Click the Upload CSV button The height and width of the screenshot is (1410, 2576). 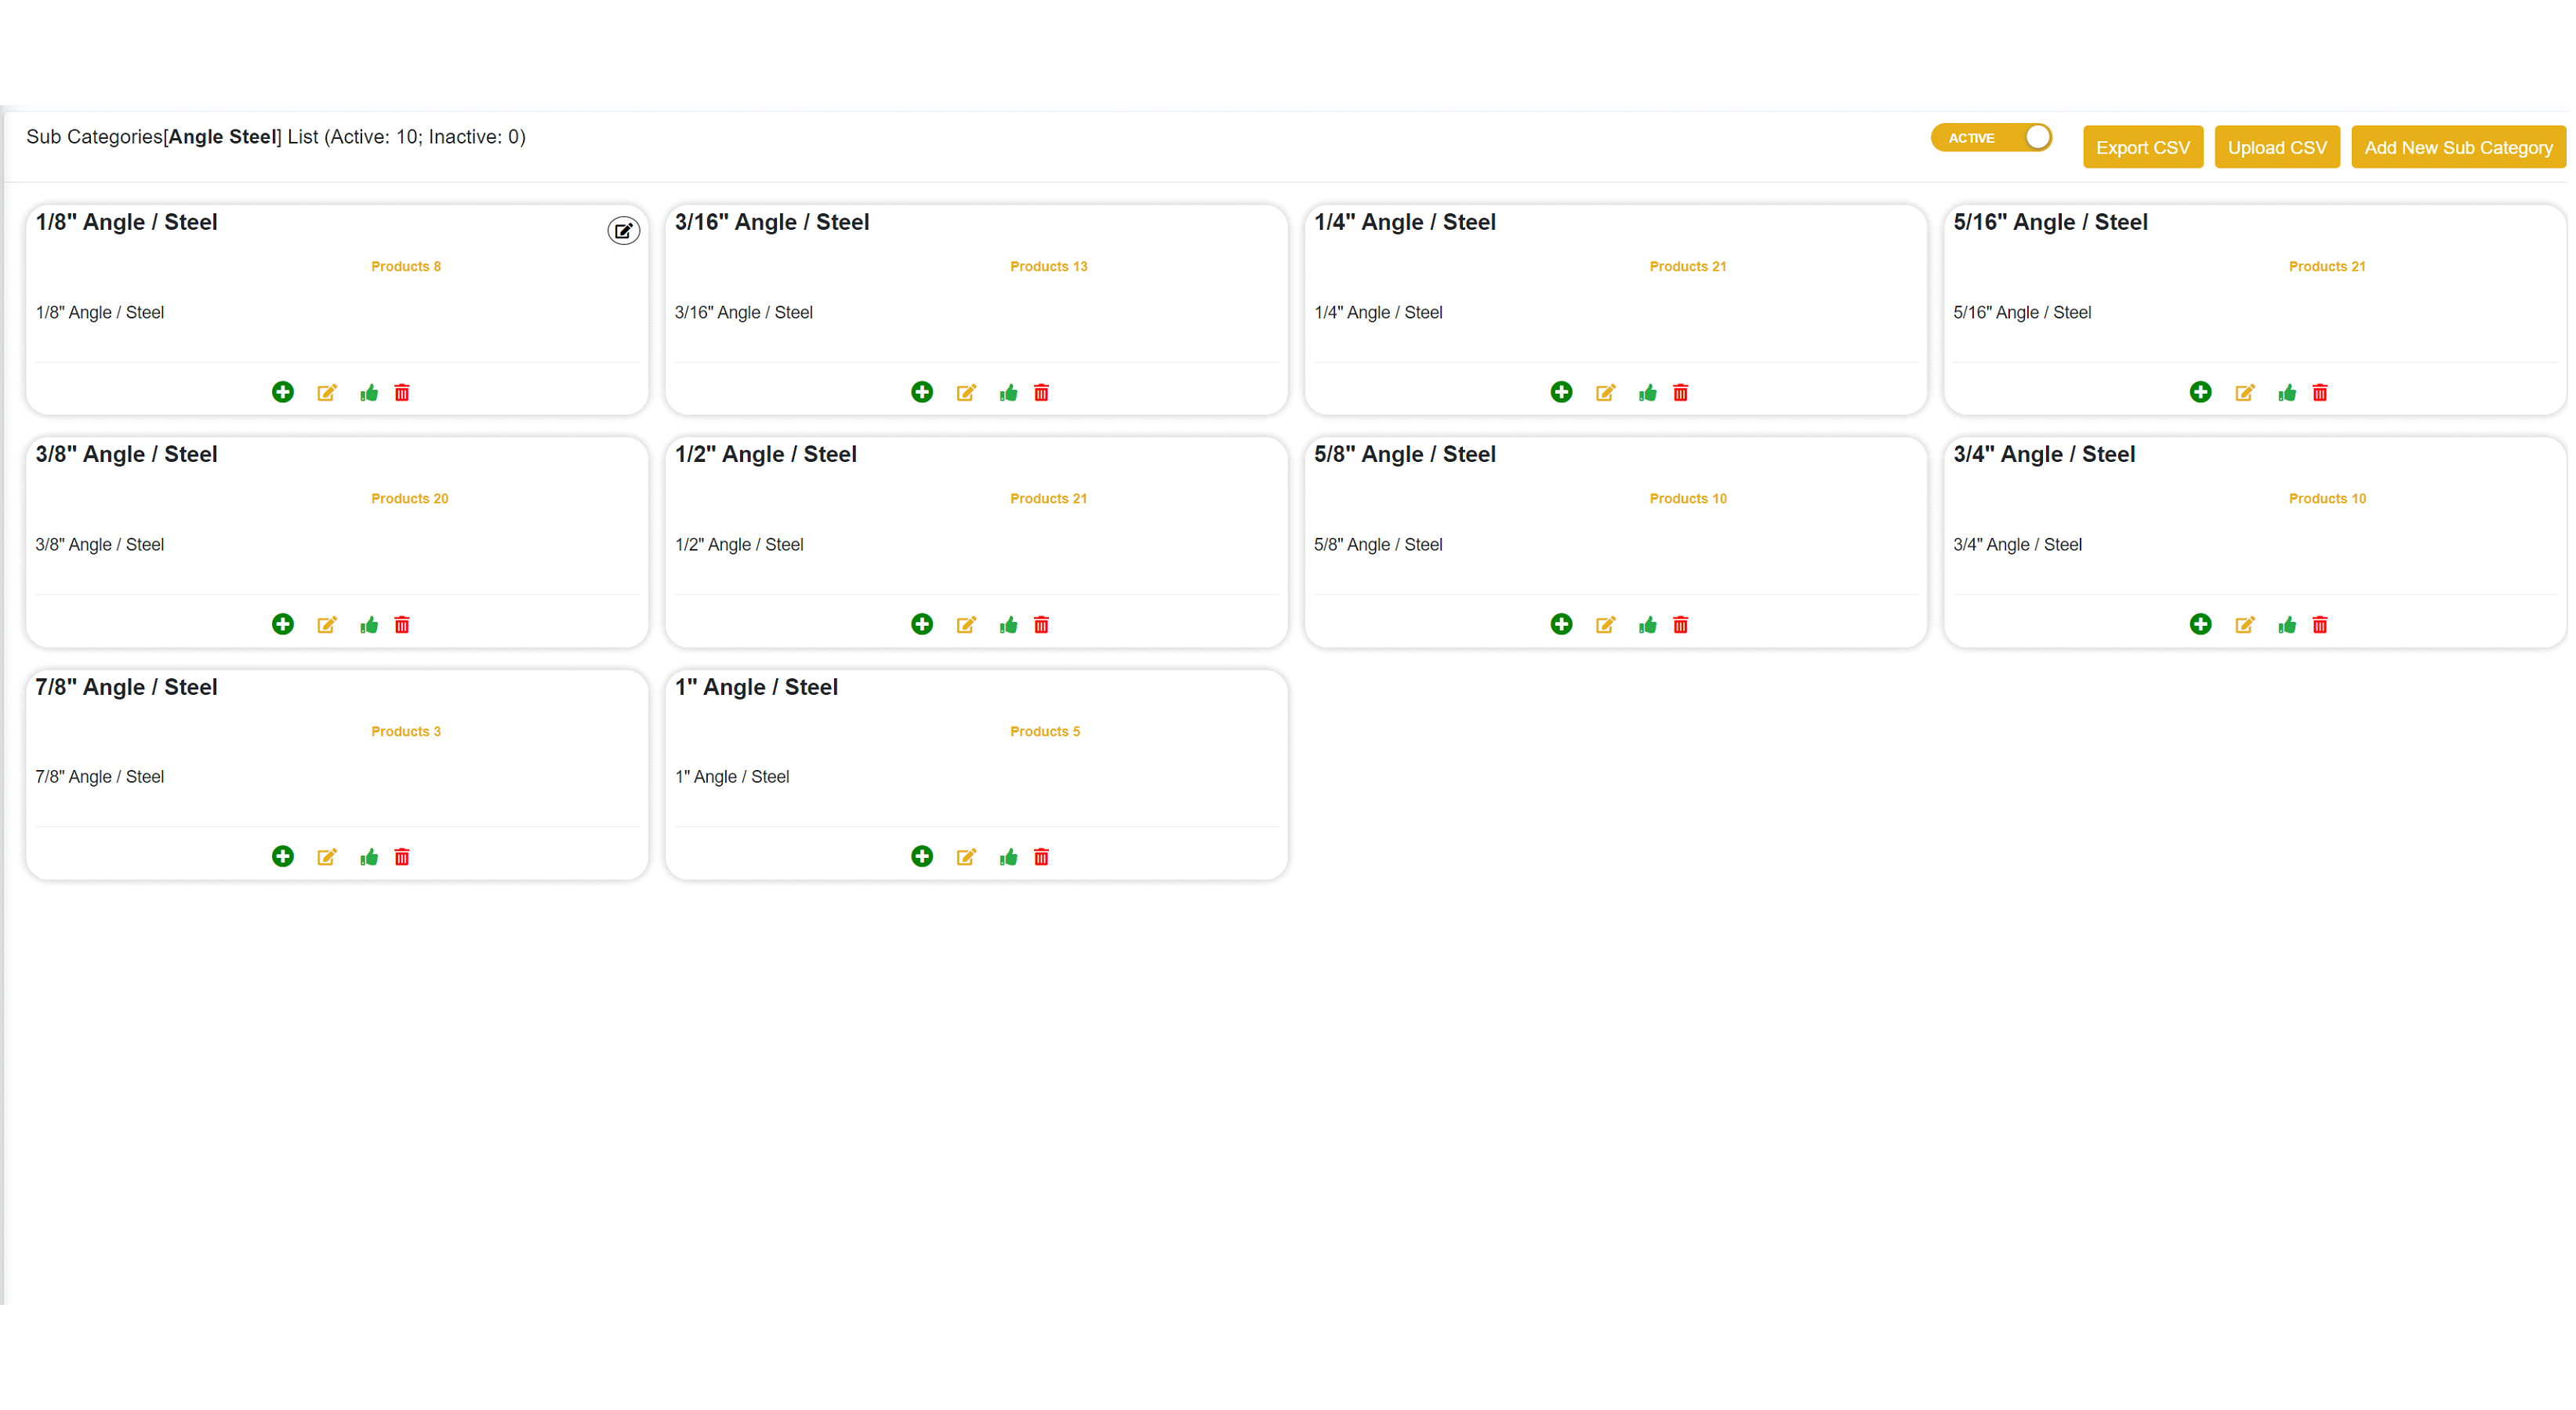coord(2276,147)
